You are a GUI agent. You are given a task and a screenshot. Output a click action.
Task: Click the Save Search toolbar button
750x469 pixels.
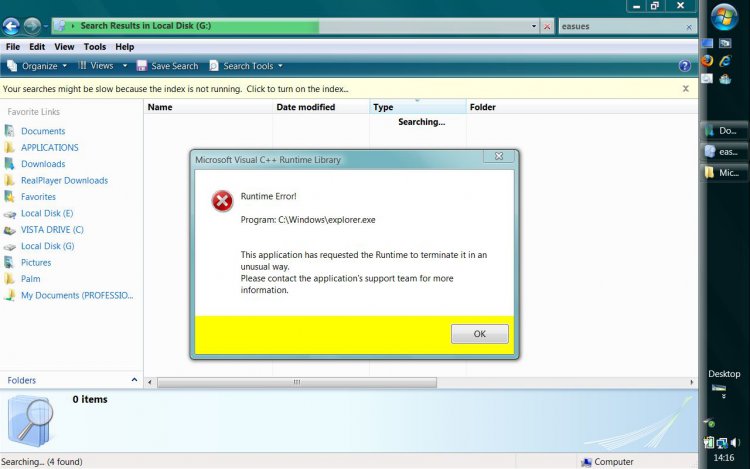167,66
